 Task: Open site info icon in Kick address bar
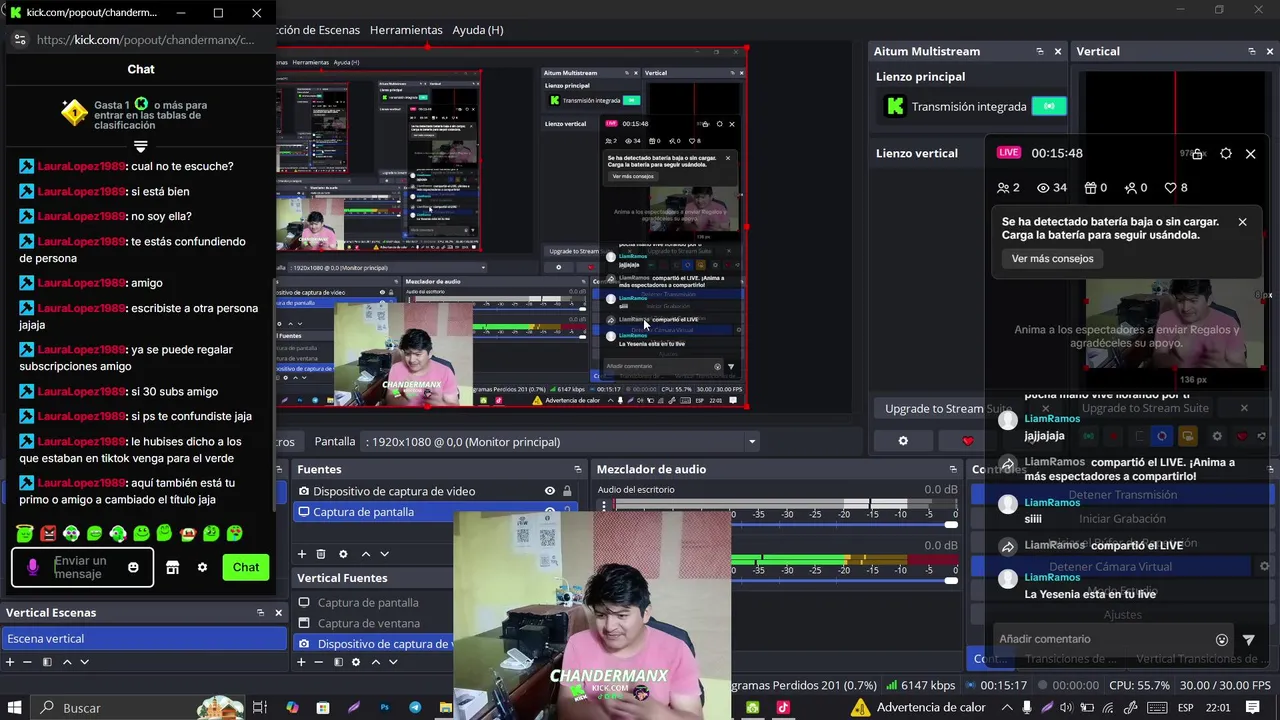(x=20, y=40)
